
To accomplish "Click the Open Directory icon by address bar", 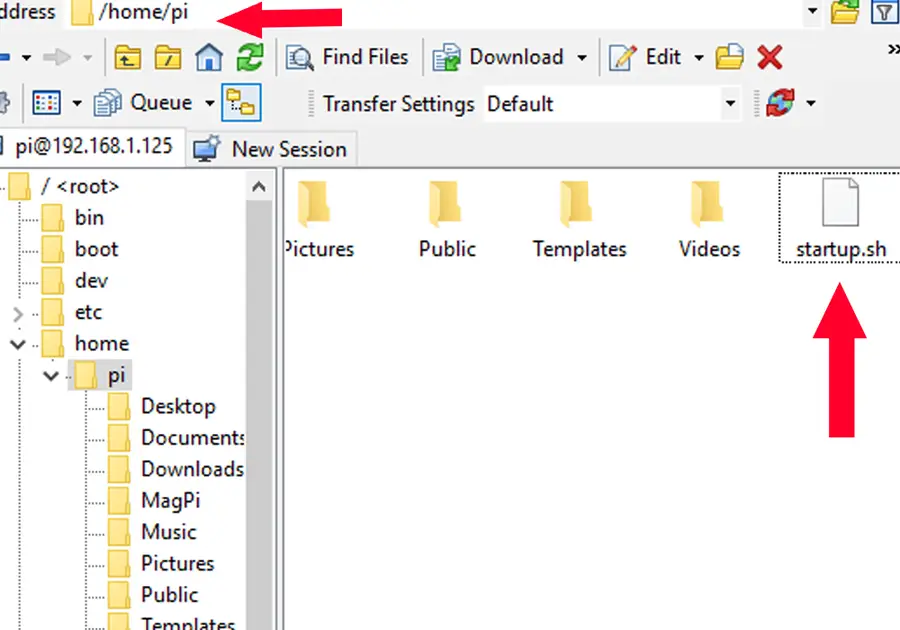I will pos(845,13).
